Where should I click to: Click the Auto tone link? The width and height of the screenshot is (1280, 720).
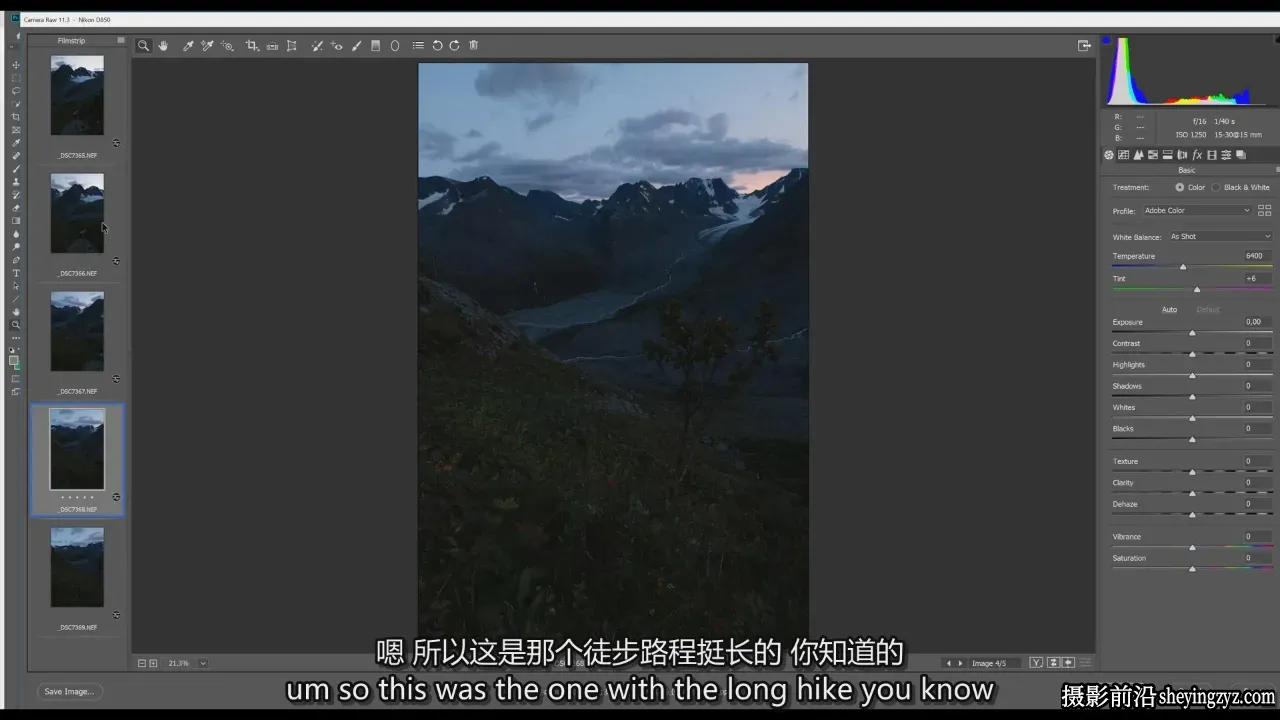(x=1169, y=310)
